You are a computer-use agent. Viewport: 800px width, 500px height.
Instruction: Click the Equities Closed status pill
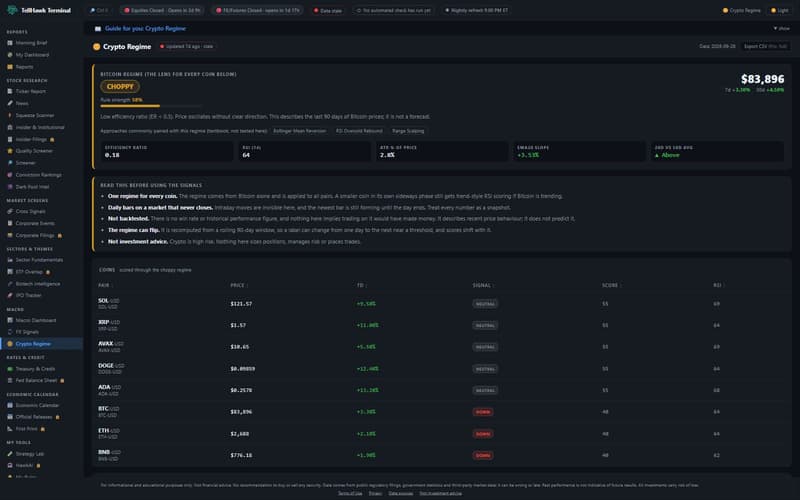(x=163, y=10)
